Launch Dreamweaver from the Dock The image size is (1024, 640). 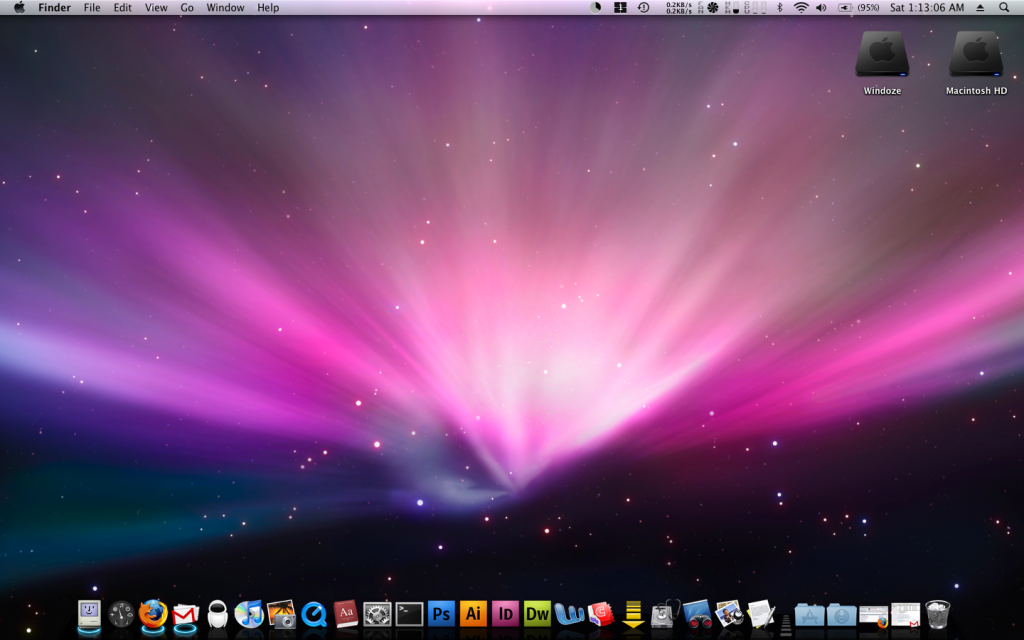537,615
